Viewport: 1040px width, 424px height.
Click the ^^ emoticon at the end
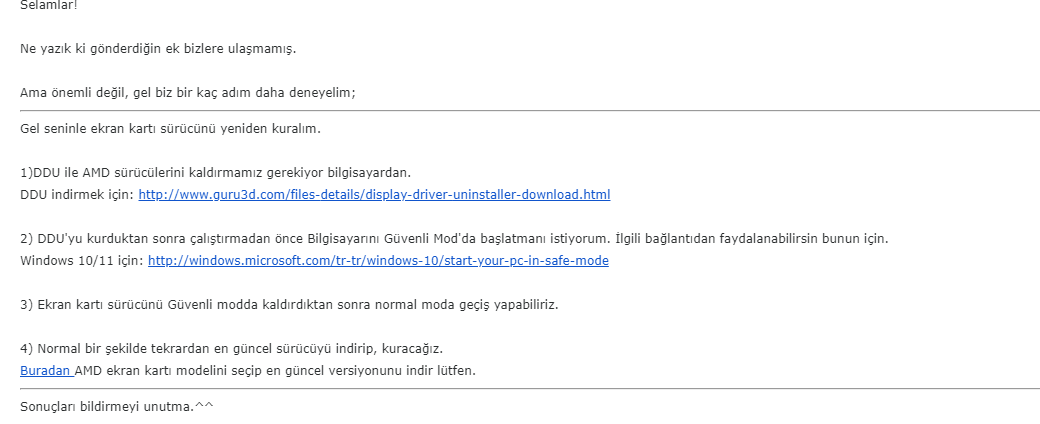click(203, 406)
